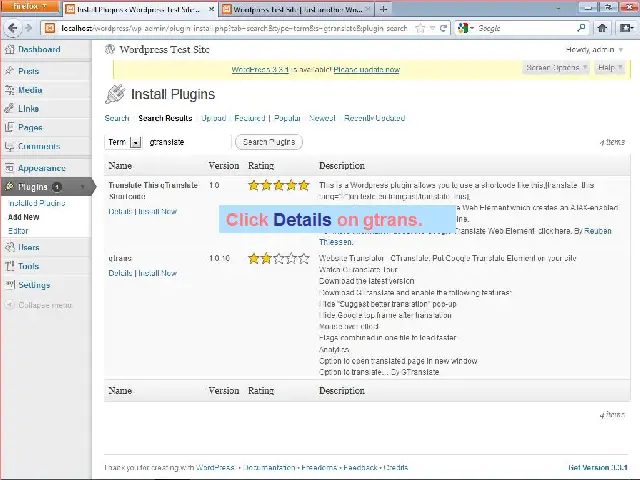
Task: Click the gtrans version 1.0.10 cell
Action: tap(220, 258)
